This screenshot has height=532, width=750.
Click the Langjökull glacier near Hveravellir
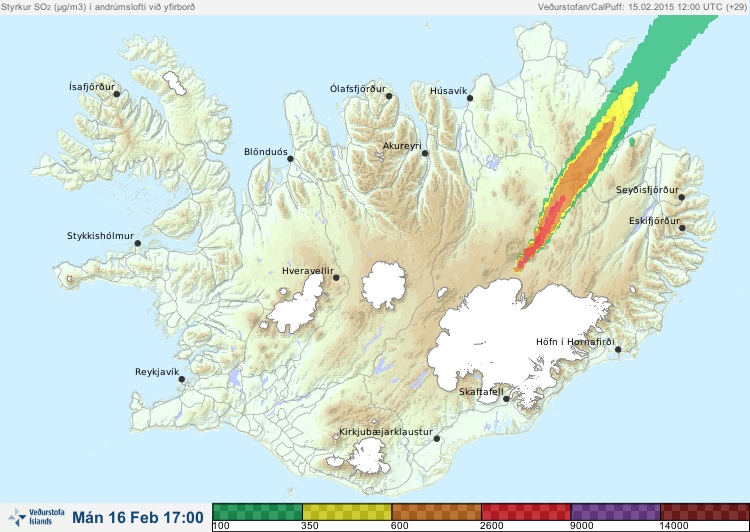tap(298, 304)
